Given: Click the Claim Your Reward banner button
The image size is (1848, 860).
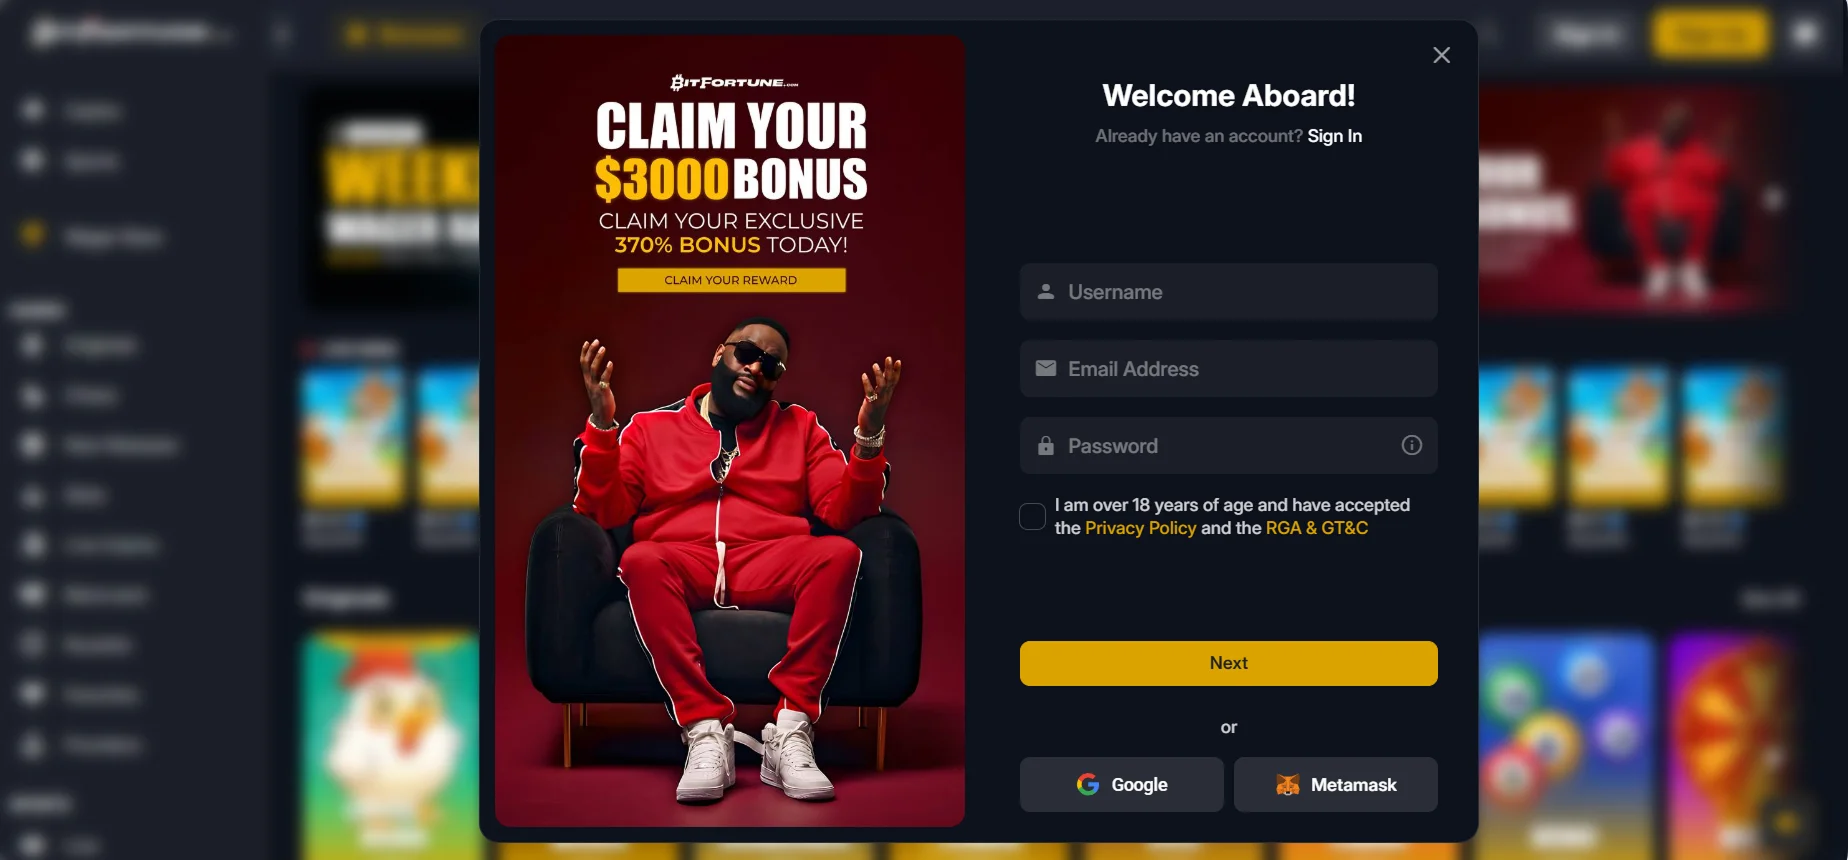Looking at the screenshot, I should (x=731, y=280).
